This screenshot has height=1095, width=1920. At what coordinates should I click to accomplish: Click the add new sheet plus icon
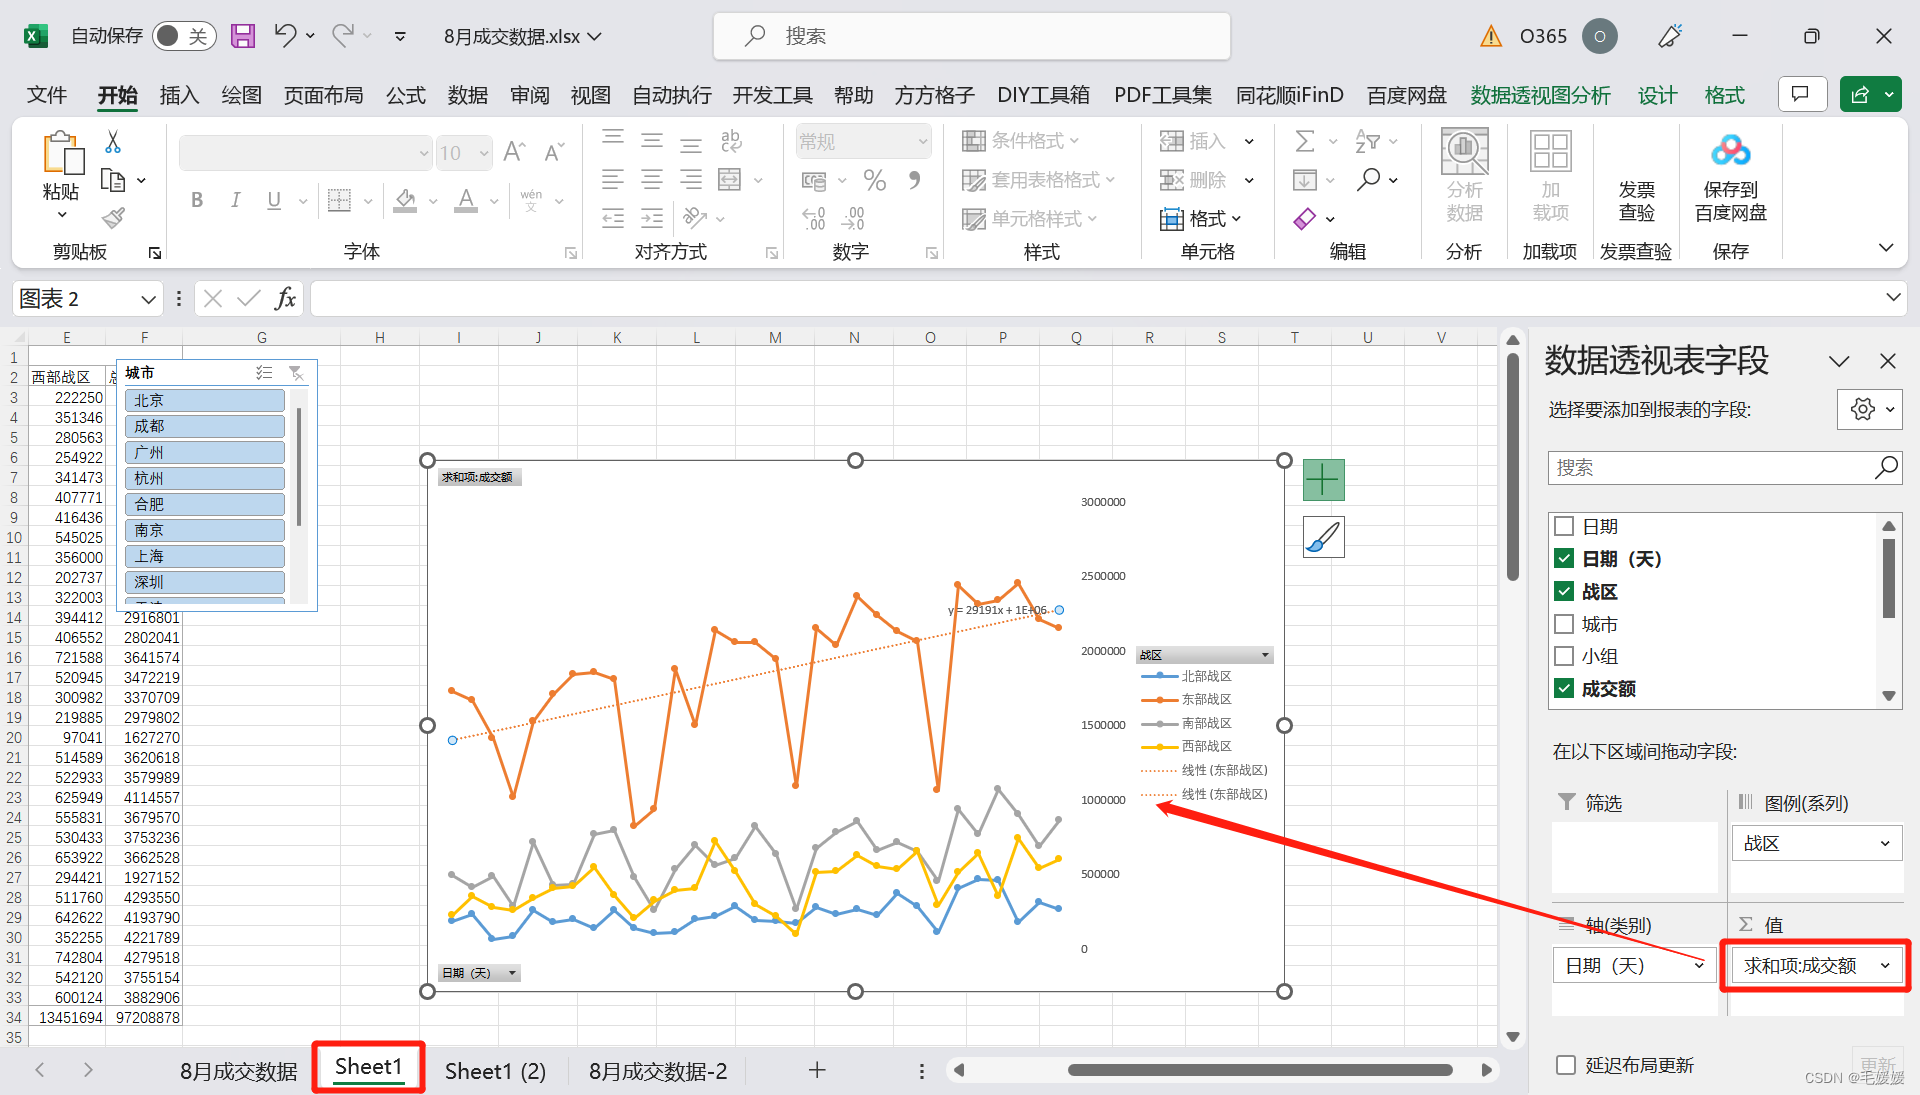817,1070
